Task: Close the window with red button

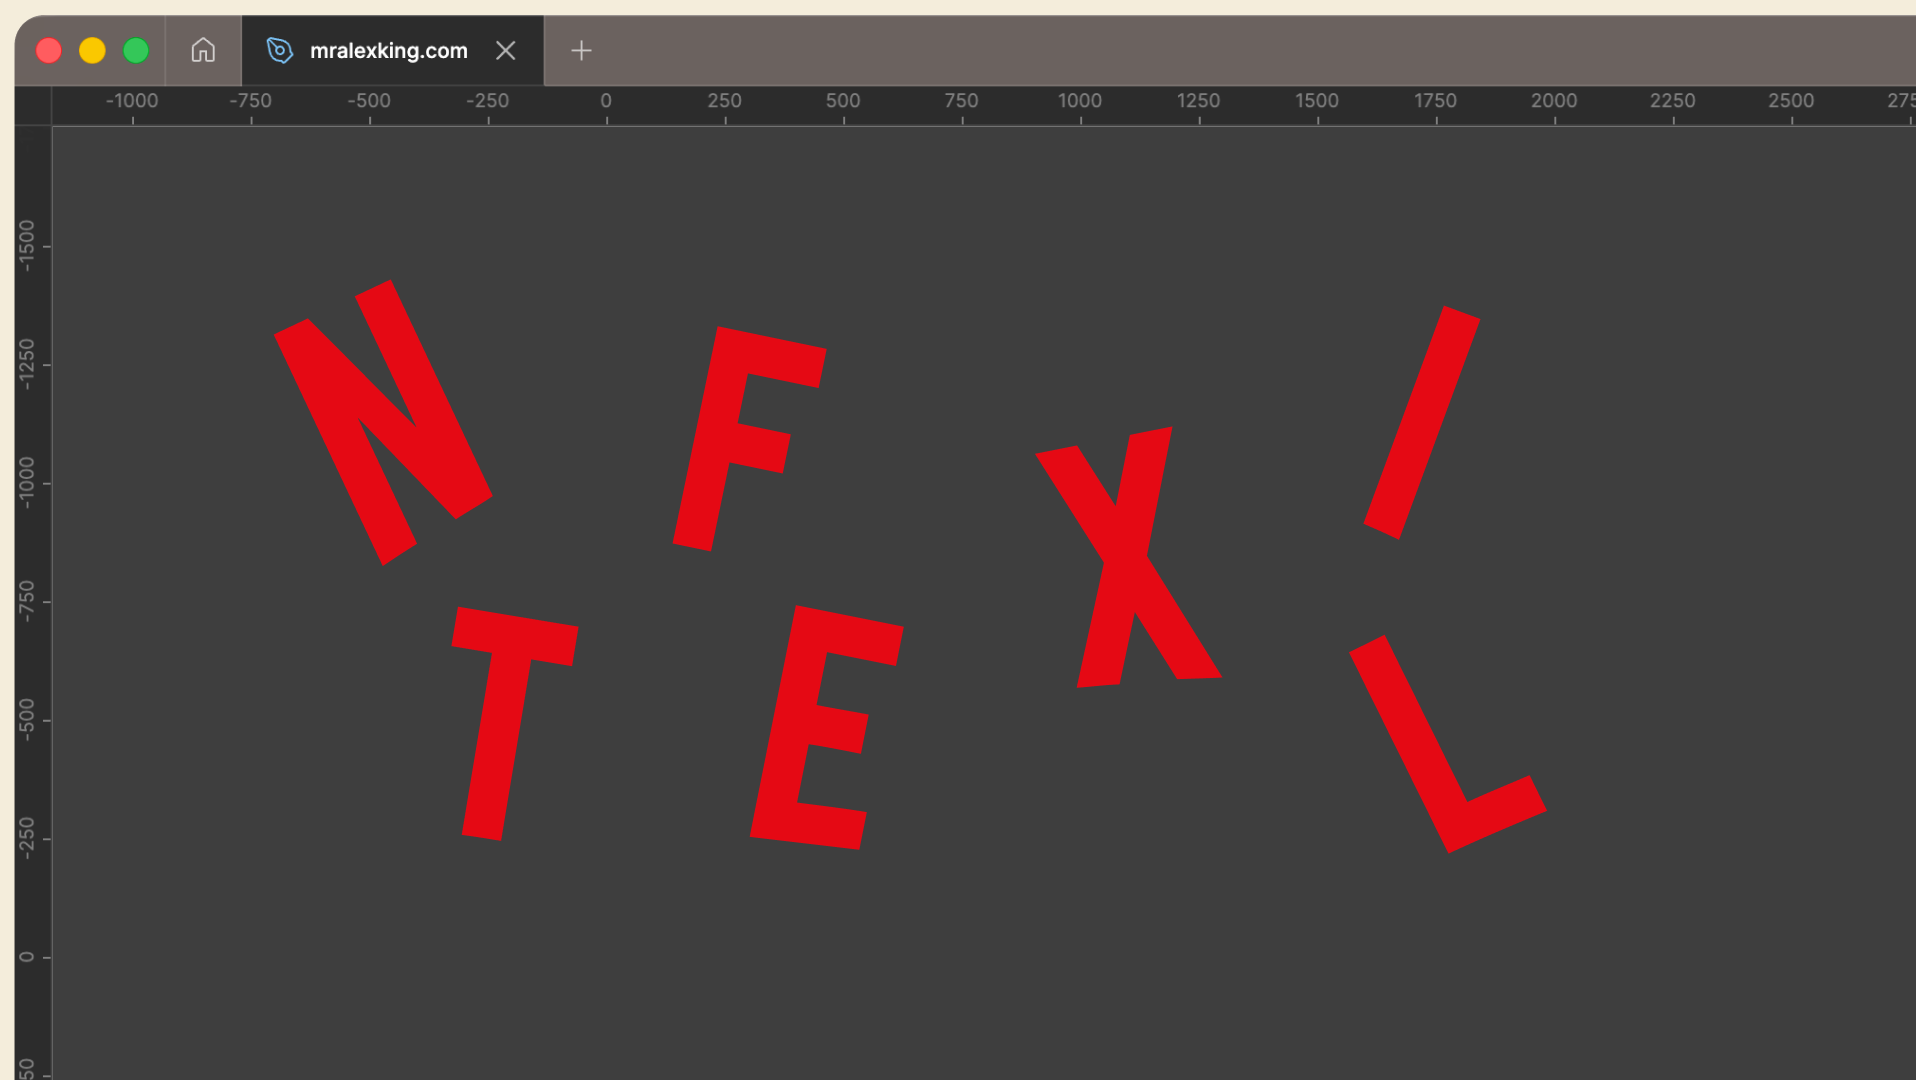Action: tap(49, 50)
